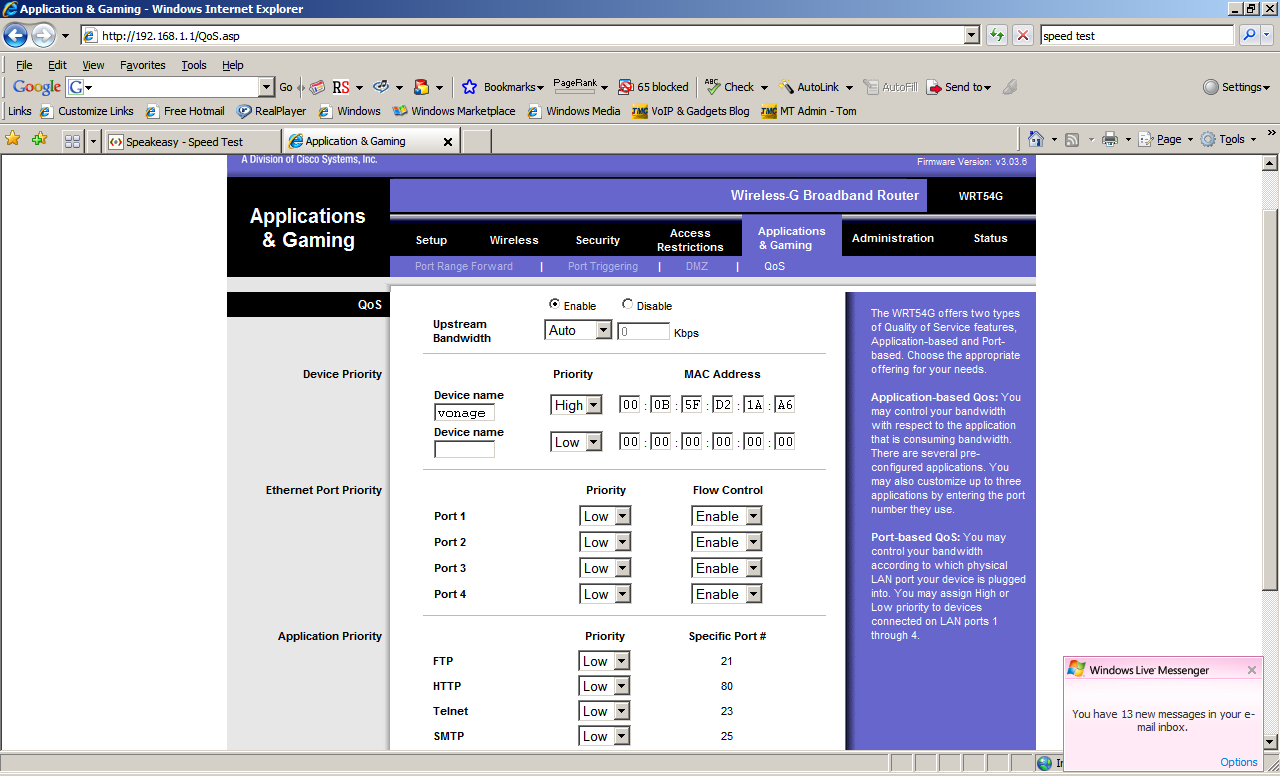Open the Favorites Center star icon
Screen dimensions: 1280x776
(x=13, y=139)
